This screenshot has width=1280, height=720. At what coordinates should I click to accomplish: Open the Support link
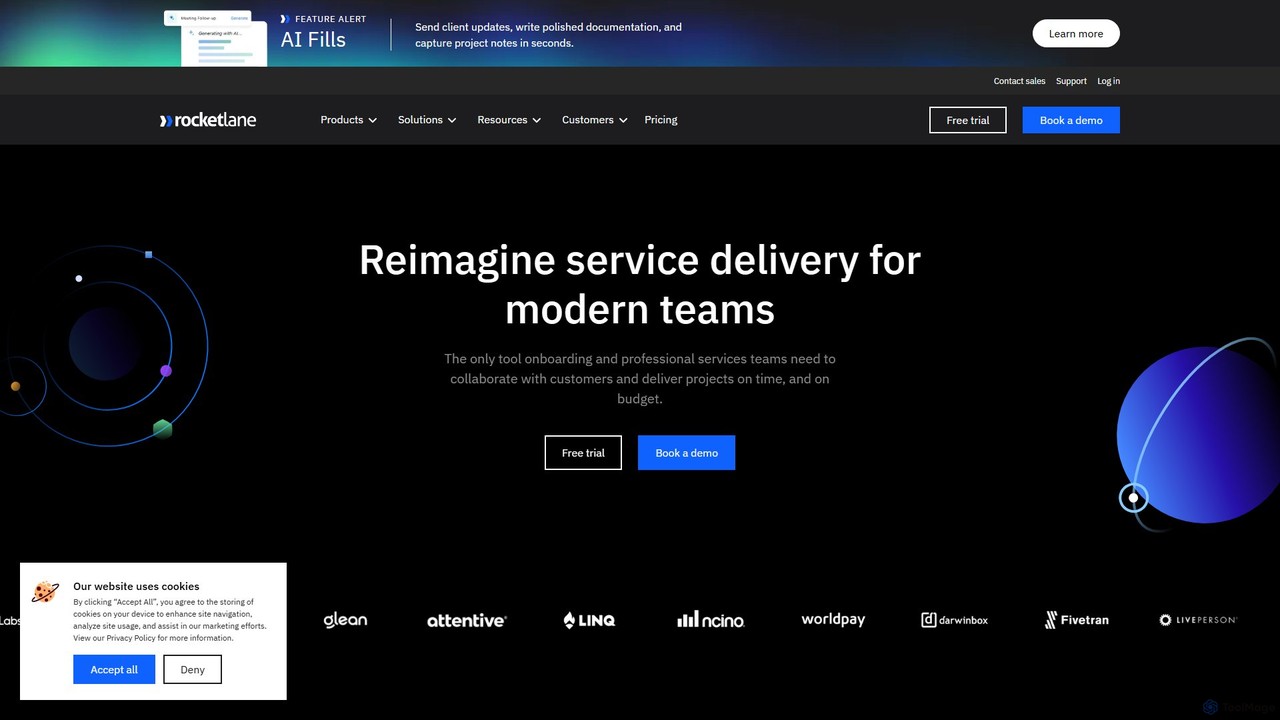coord(1071,81)
